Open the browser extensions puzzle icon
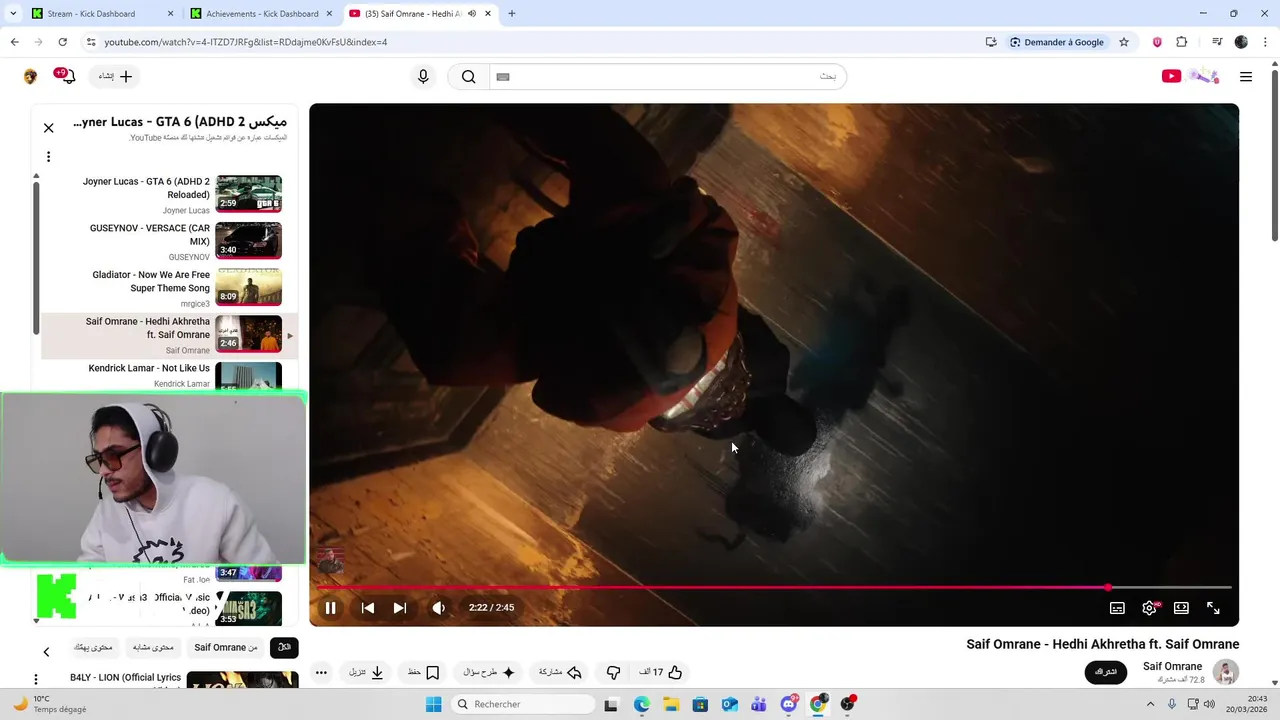Screen dimensions: 1280x720 tap(1182, 42)
